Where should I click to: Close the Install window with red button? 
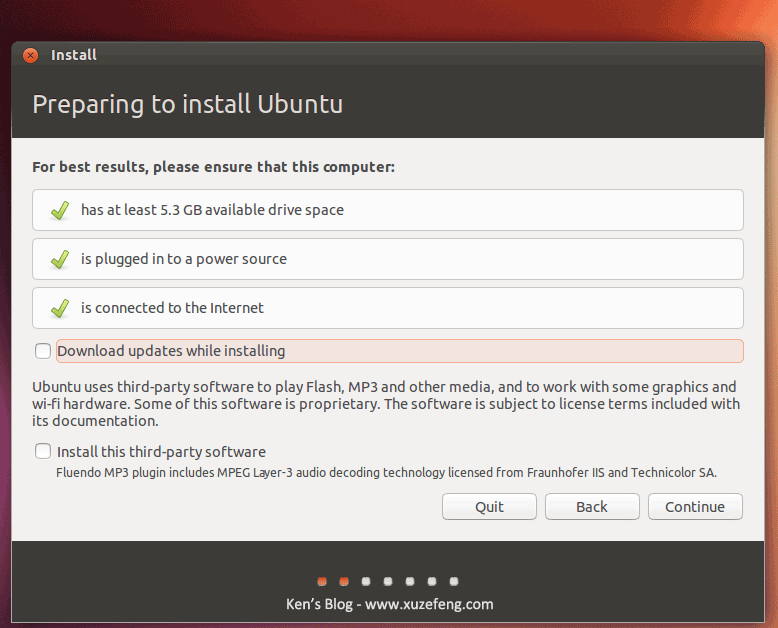31,55
